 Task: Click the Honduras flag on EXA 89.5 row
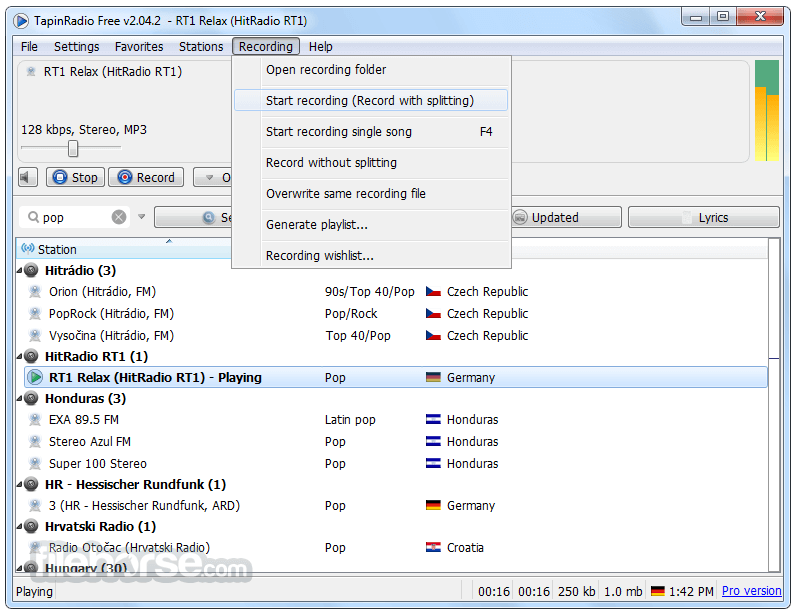(x=433, y=419)
